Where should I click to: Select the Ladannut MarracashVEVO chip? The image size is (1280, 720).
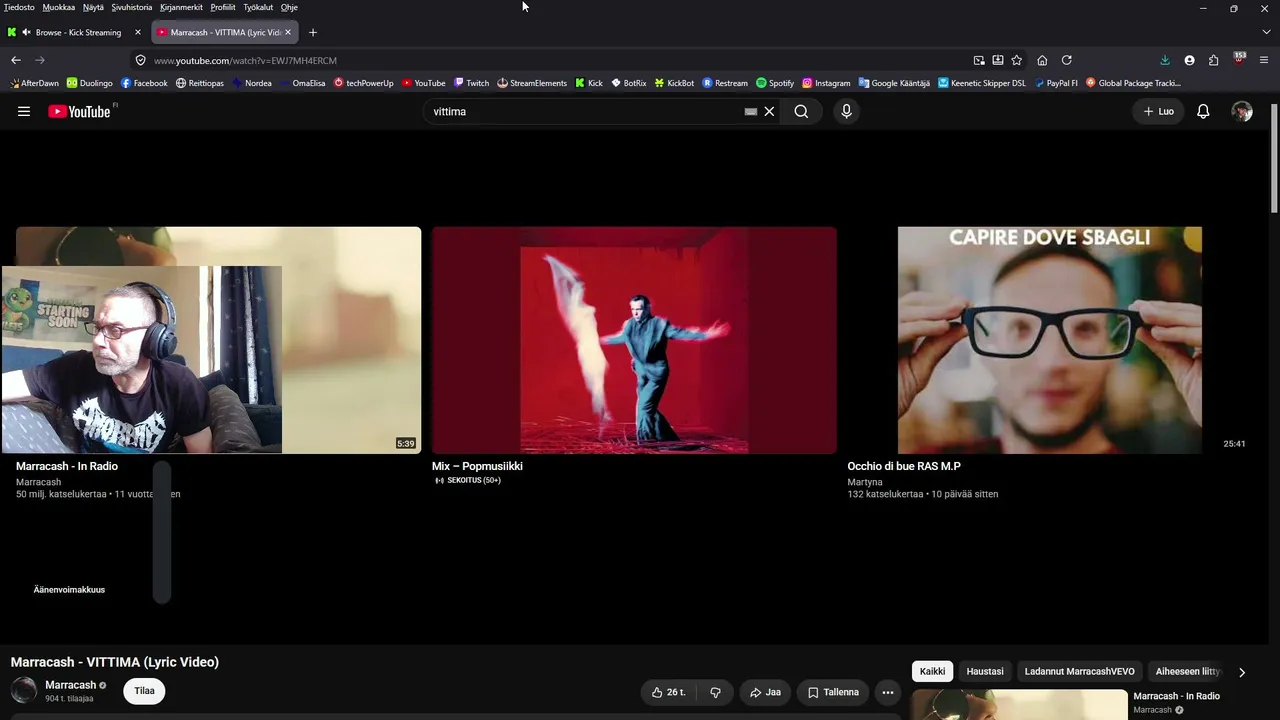(x=1079, y=672)
